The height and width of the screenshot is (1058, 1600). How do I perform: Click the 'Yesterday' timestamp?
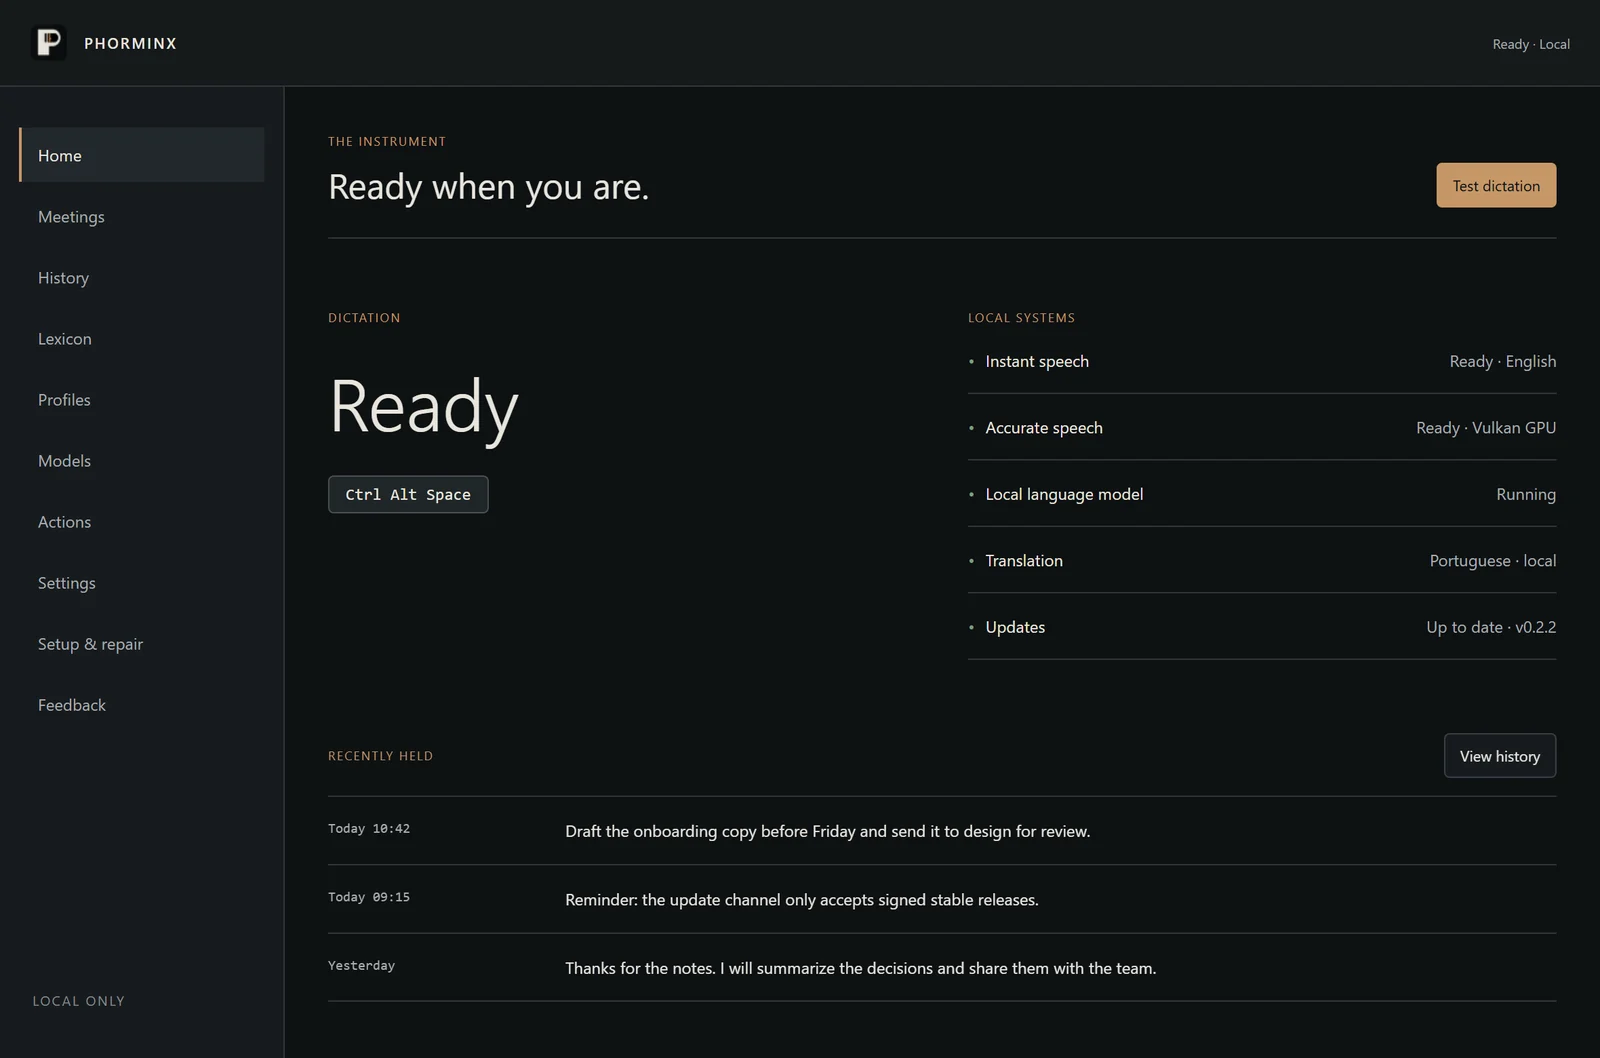361,966
